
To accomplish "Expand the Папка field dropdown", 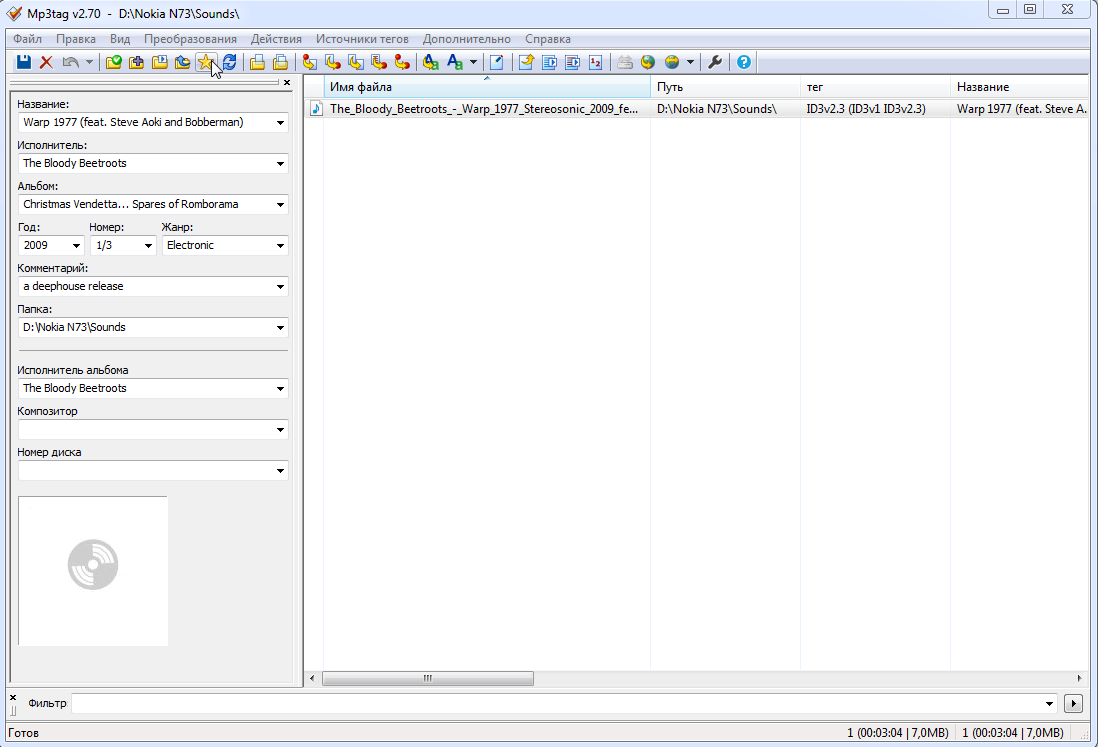I will coord(280,328).
